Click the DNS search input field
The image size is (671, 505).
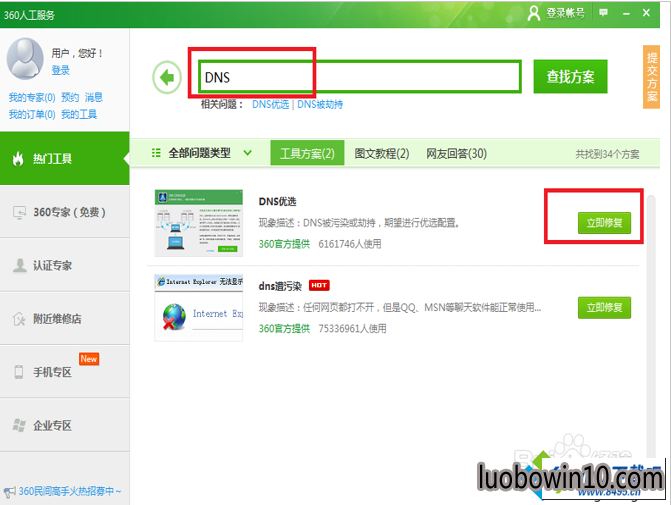[359, 77]
